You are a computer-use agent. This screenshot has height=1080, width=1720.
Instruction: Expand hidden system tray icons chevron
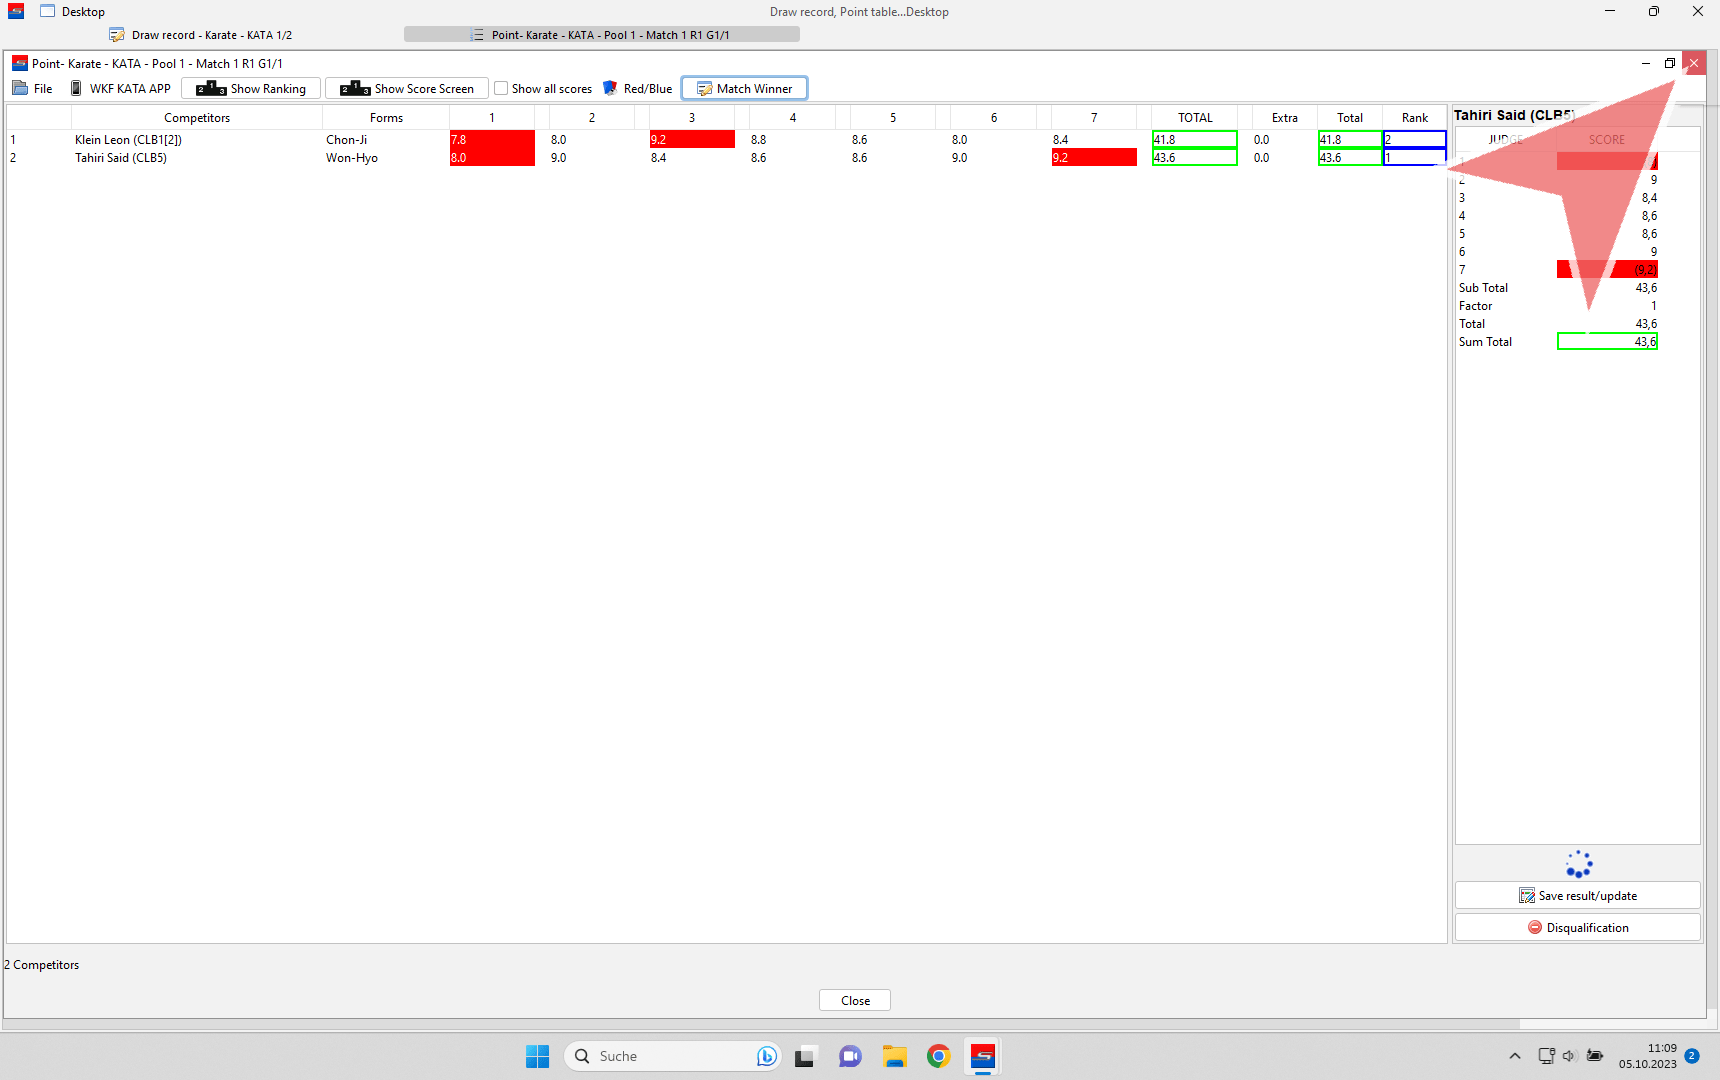click(1515, 1056)
